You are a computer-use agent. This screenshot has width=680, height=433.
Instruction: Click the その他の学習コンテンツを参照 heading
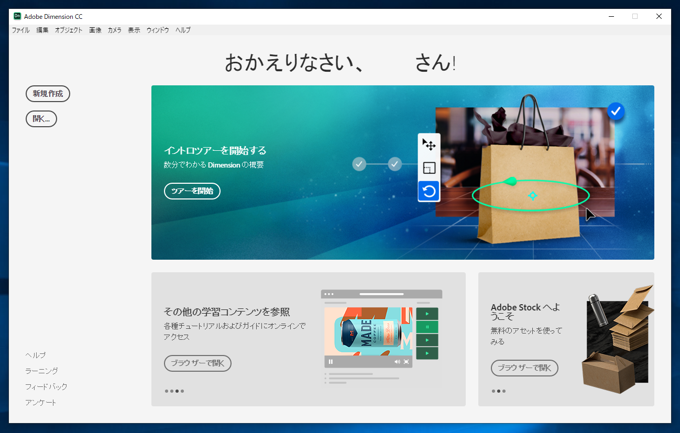pyautogui.click(x=227, y=312)
